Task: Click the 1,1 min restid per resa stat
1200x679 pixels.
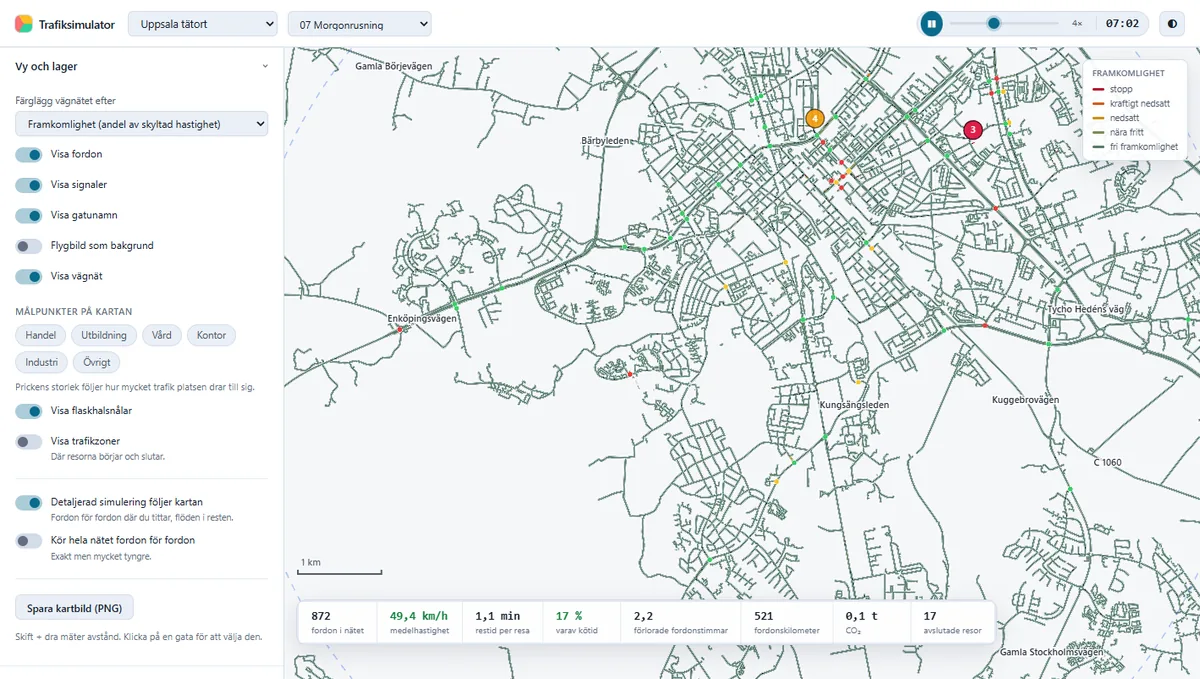Action: tap(502, 622)
